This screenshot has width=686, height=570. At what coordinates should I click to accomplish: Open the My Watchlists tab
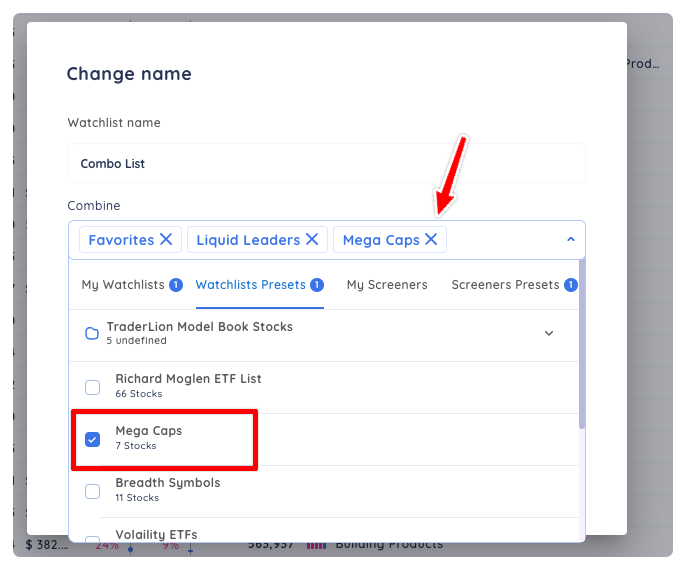(132, 285)
